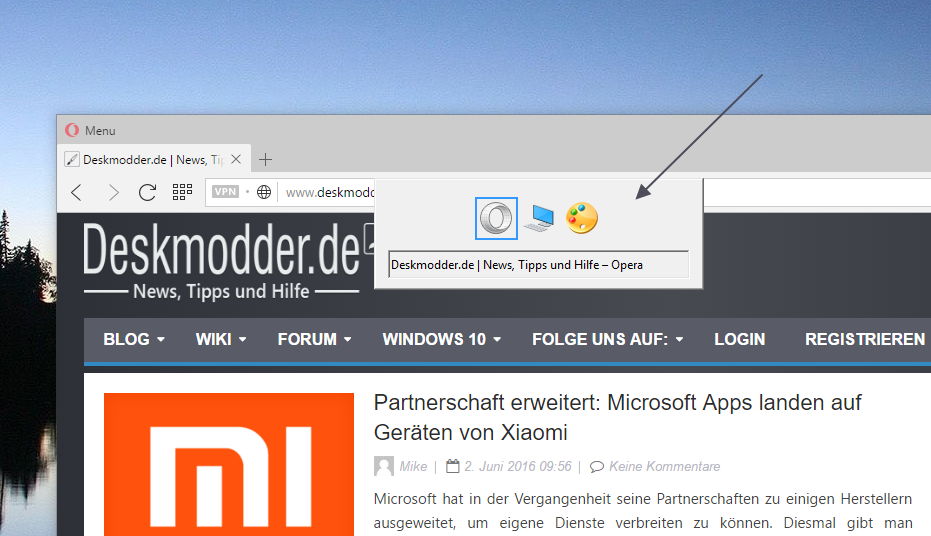931x536 pixels.
Task: Expand the WINDOWS 10 dropdown menu
Action: tap(441, 339)
